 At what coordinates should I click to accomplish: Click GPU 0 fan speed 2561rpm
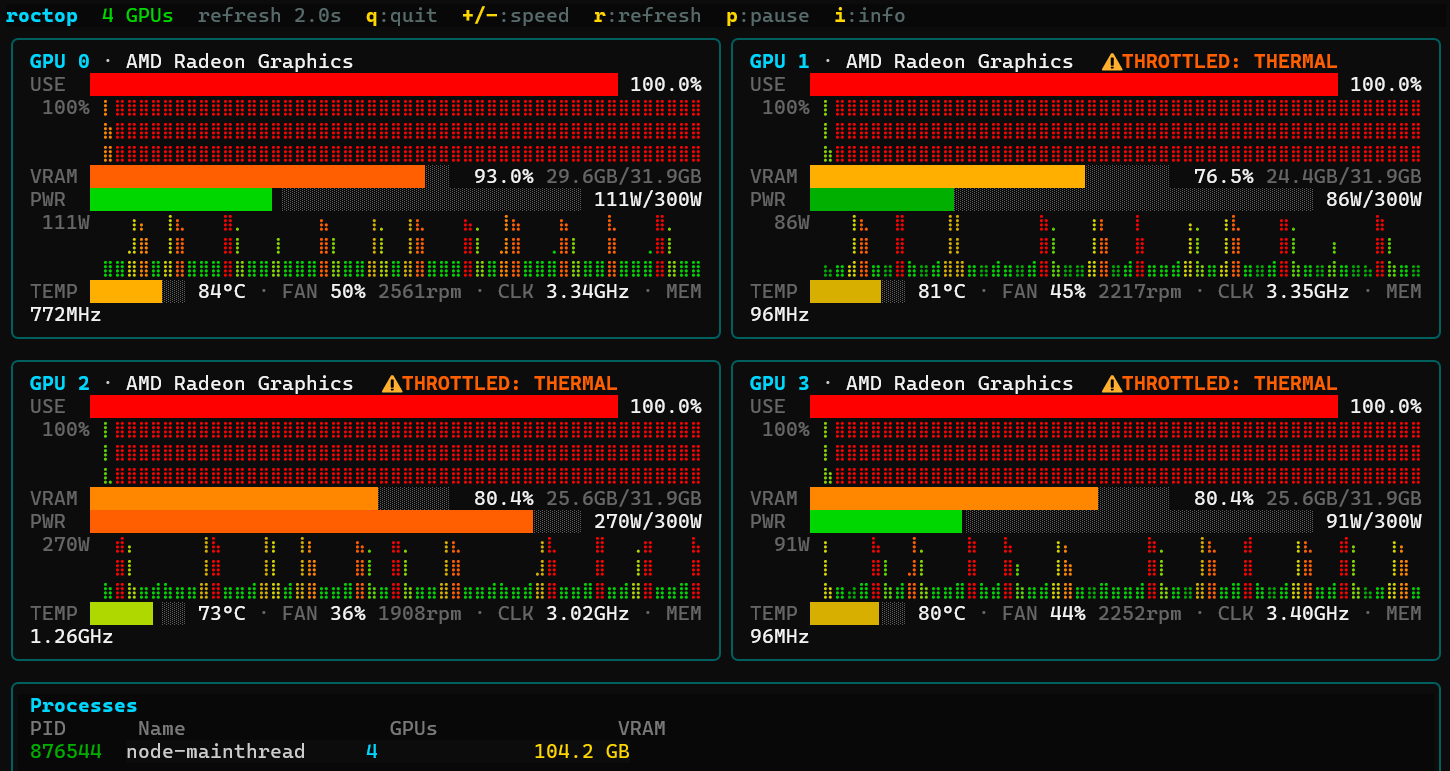pyautogui.click(x=419, y=291)
